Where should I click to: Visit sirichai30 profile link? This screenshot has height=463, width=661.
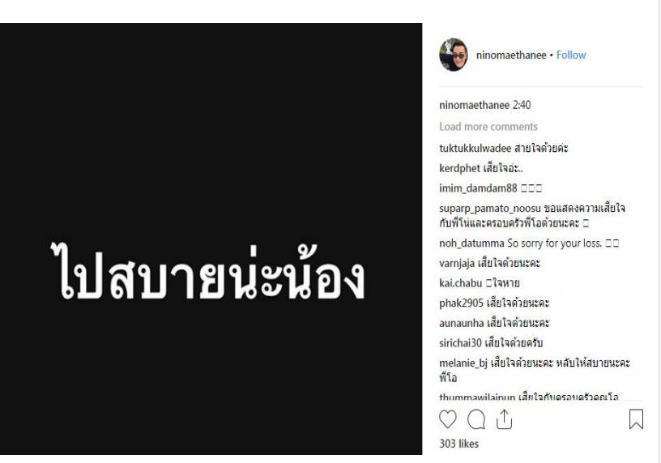coord(460,343)
